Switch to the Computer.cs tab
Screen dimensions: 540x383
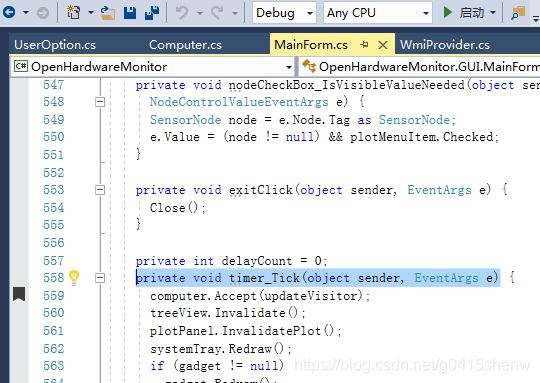click(185, 45)
